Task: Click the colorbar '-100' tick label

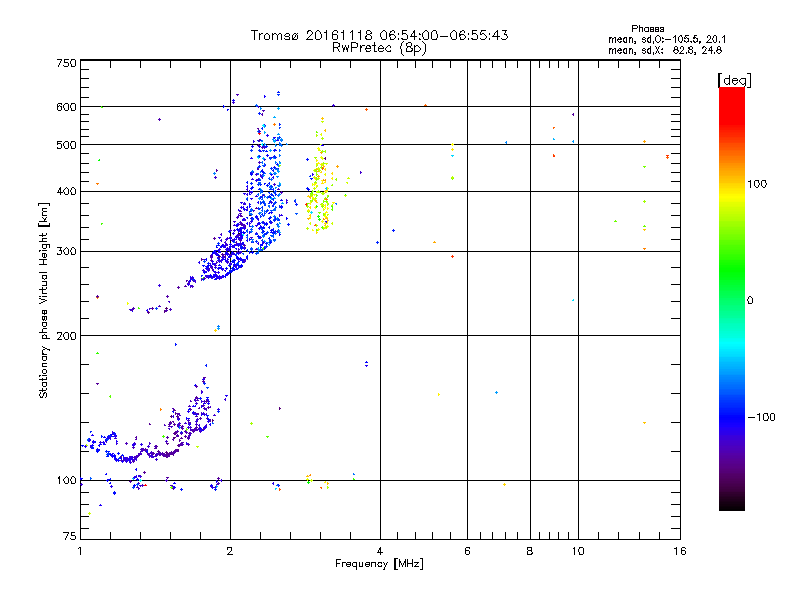Action: point(761,417)
